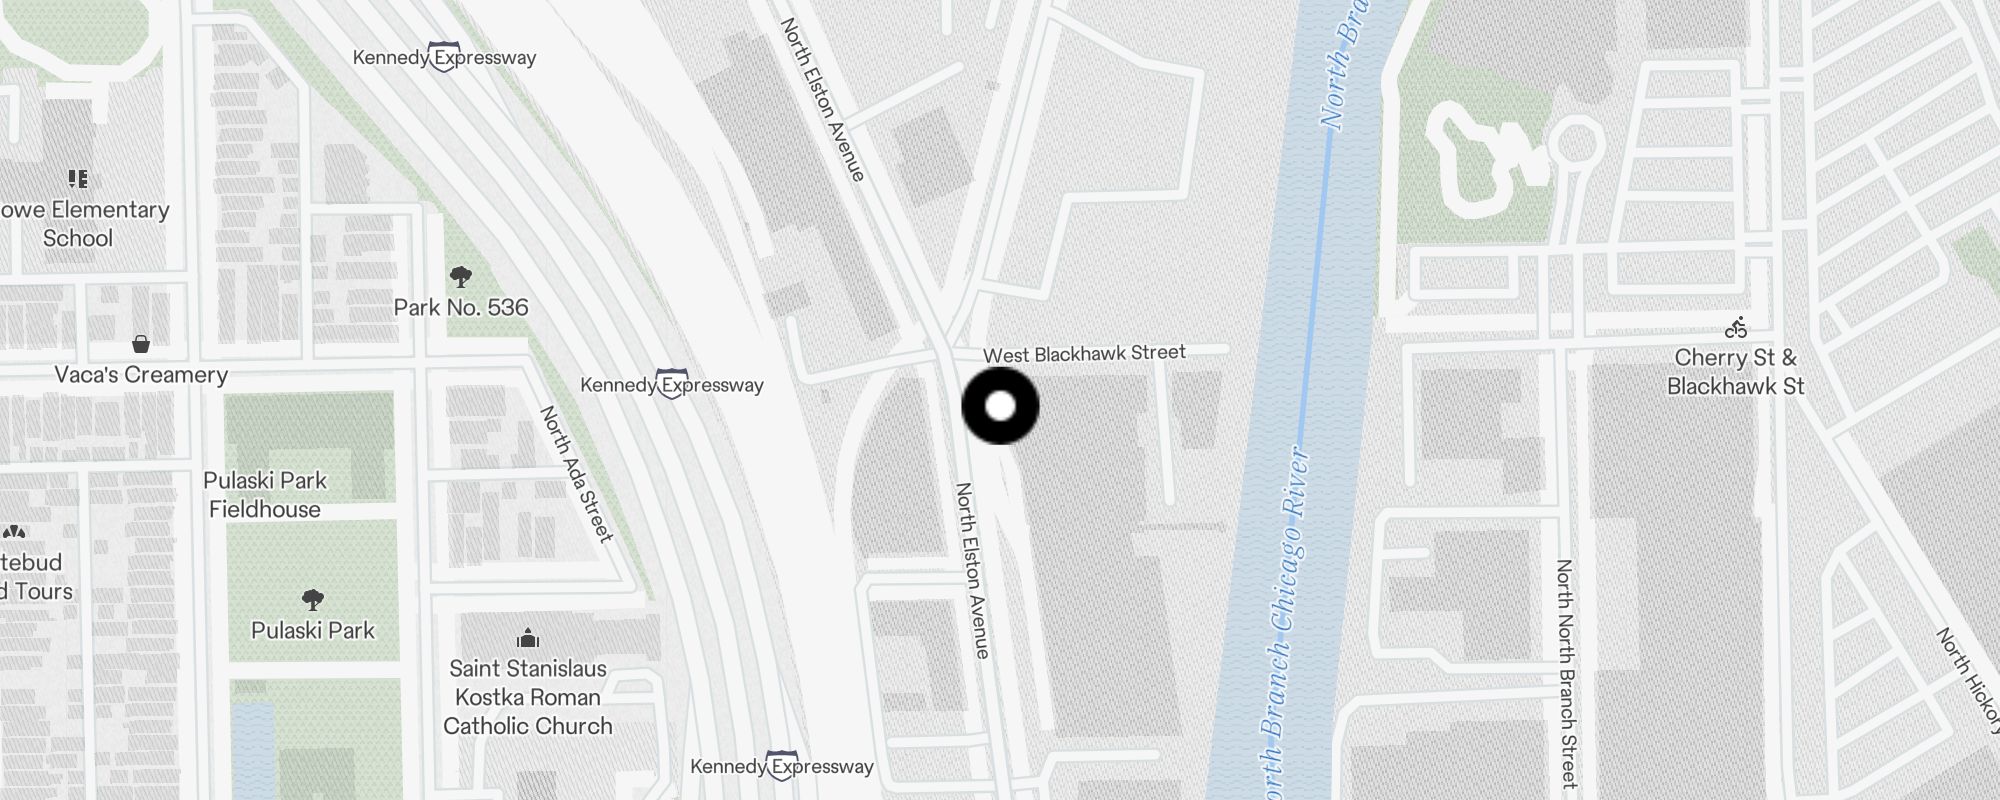Click the top Kennedy Expressway interstate shield
The image size is (2000, 800).
point(444,57)
